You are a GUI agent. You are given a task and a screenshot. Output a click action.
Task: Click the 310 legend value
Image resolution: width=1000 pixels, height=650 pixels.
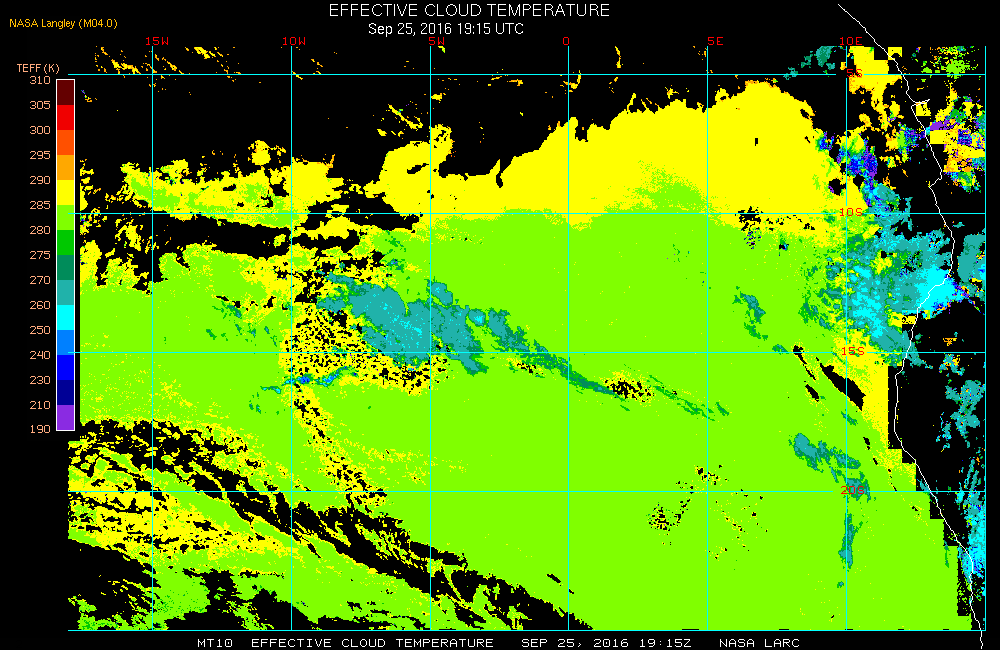40,80
